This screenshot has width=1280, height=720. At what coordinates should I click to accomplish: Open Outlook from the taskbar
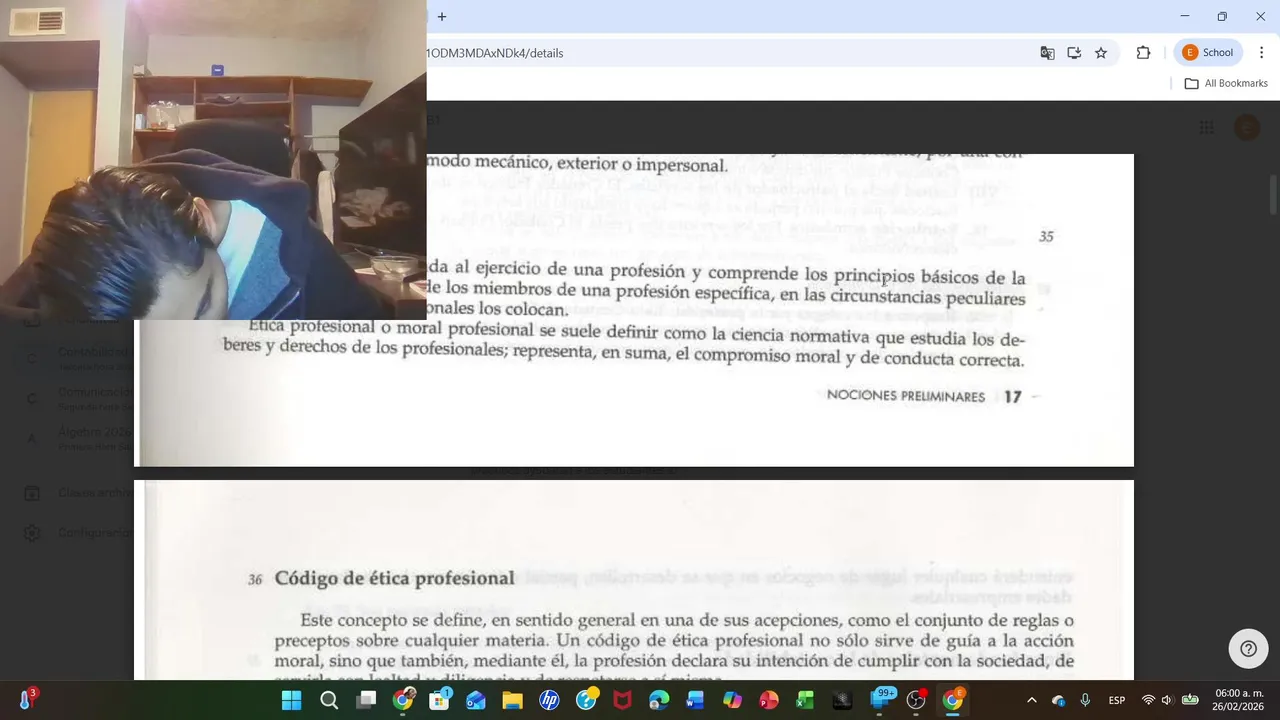476,700
